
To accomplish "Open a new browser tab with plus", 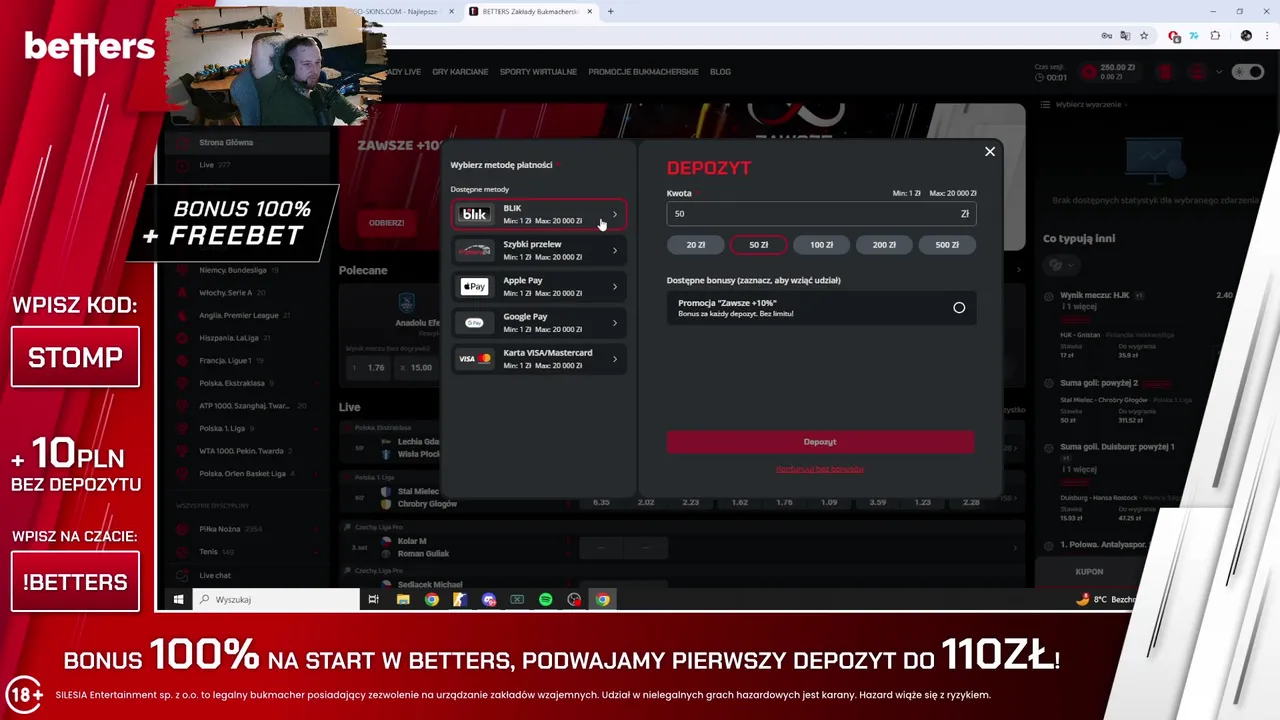I will pos(610,12).
